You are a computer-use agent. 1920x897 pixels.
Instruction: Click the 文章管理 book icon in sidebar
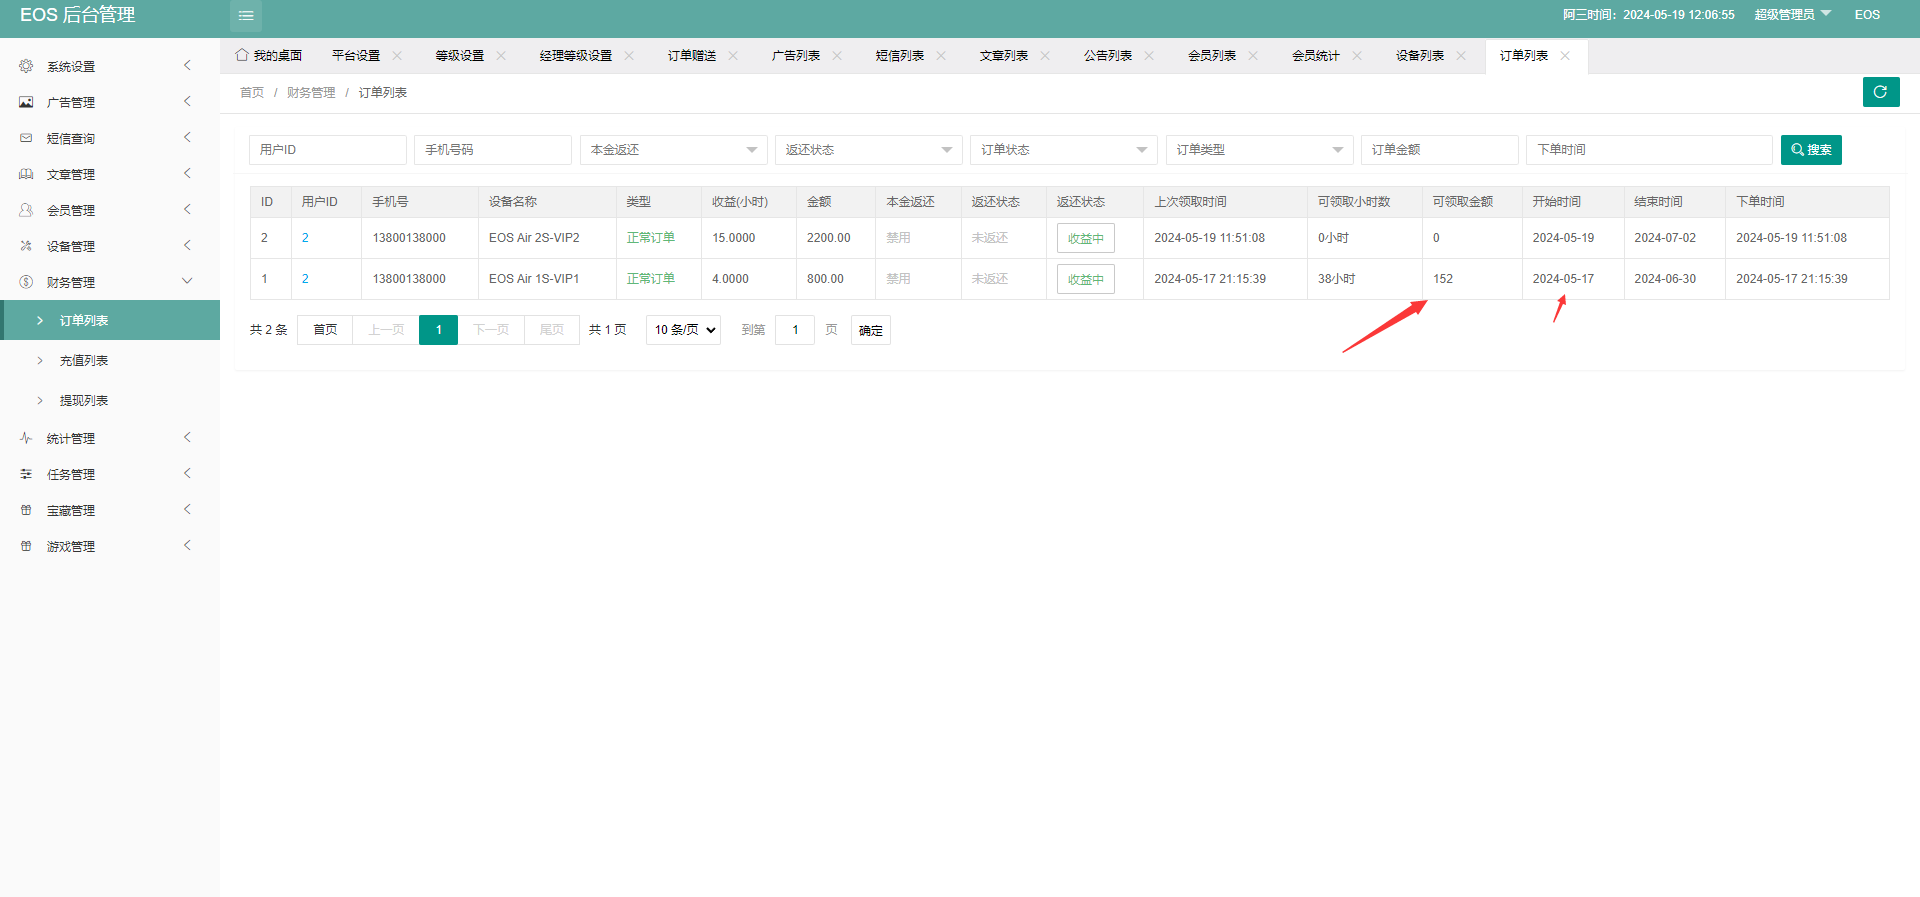26,174
